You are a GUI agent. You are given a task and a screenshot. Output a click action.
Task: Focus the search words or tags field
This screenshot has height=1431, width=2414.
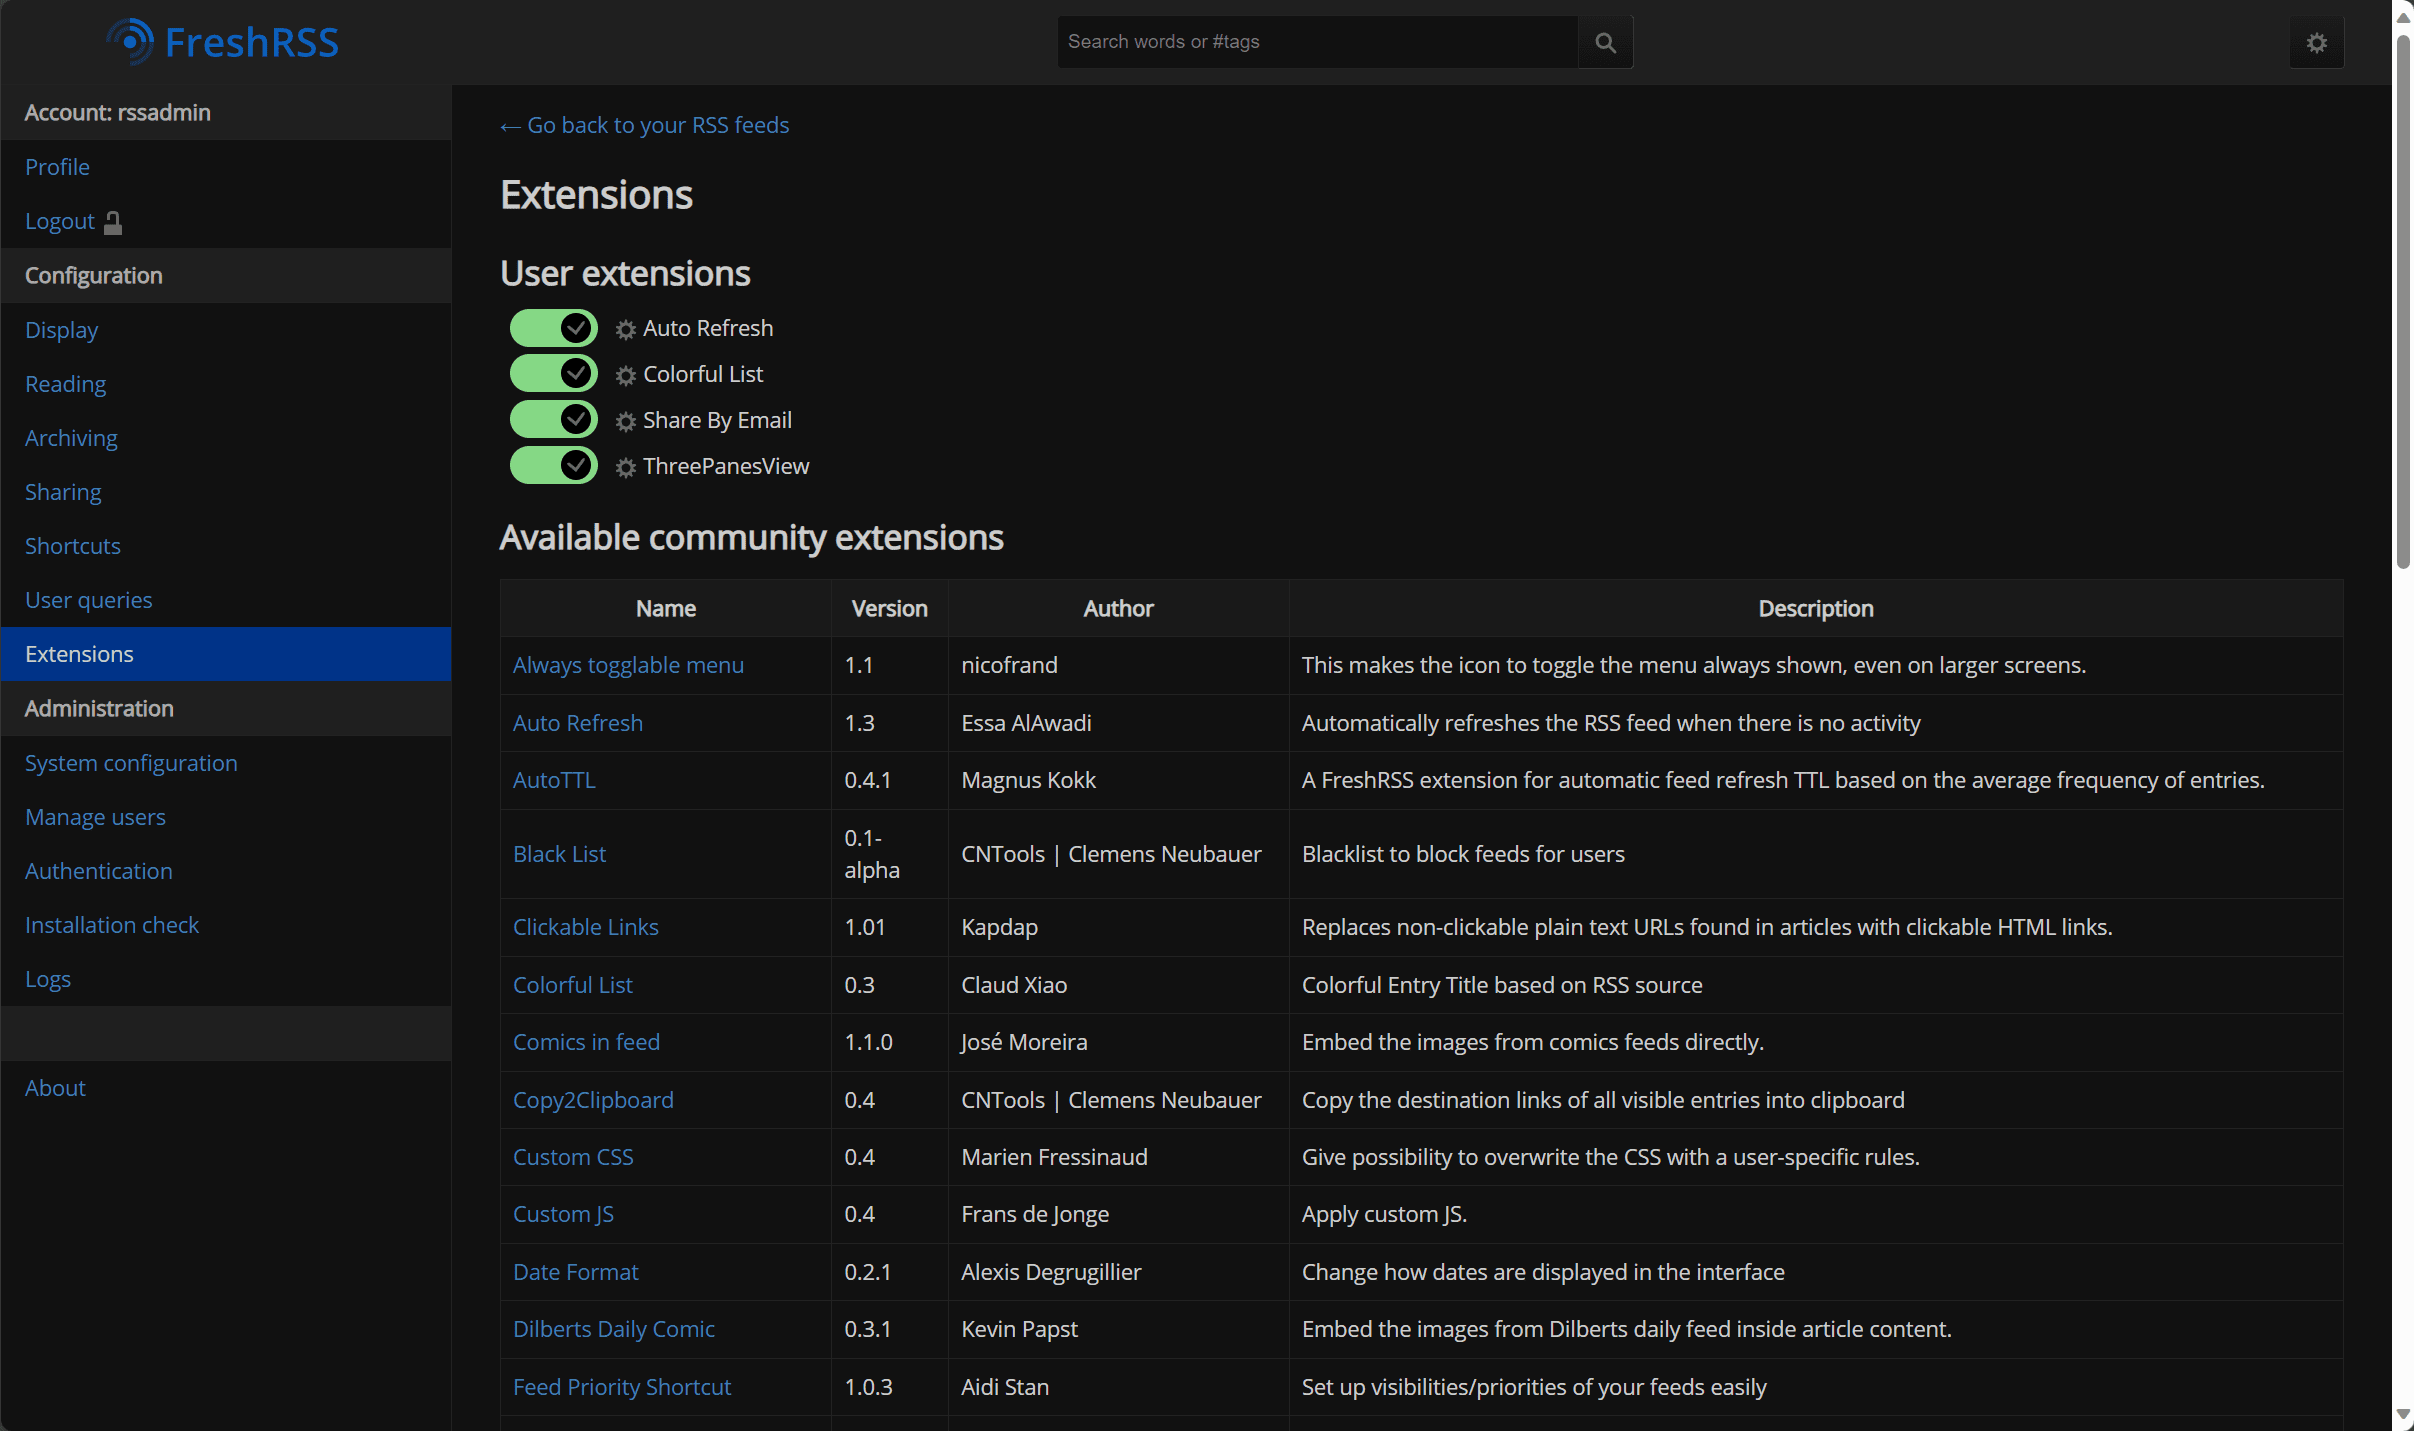[x=1316, y=42]
